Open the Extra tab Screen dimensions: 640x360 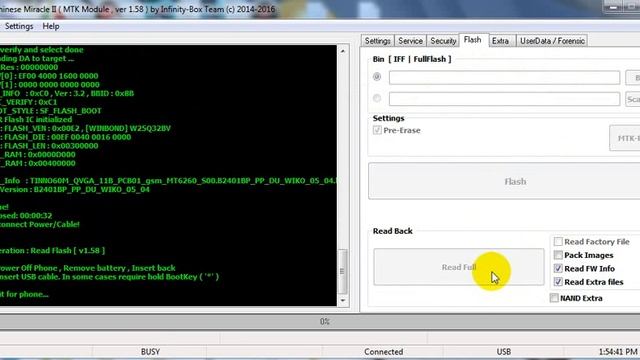point(500,41)
